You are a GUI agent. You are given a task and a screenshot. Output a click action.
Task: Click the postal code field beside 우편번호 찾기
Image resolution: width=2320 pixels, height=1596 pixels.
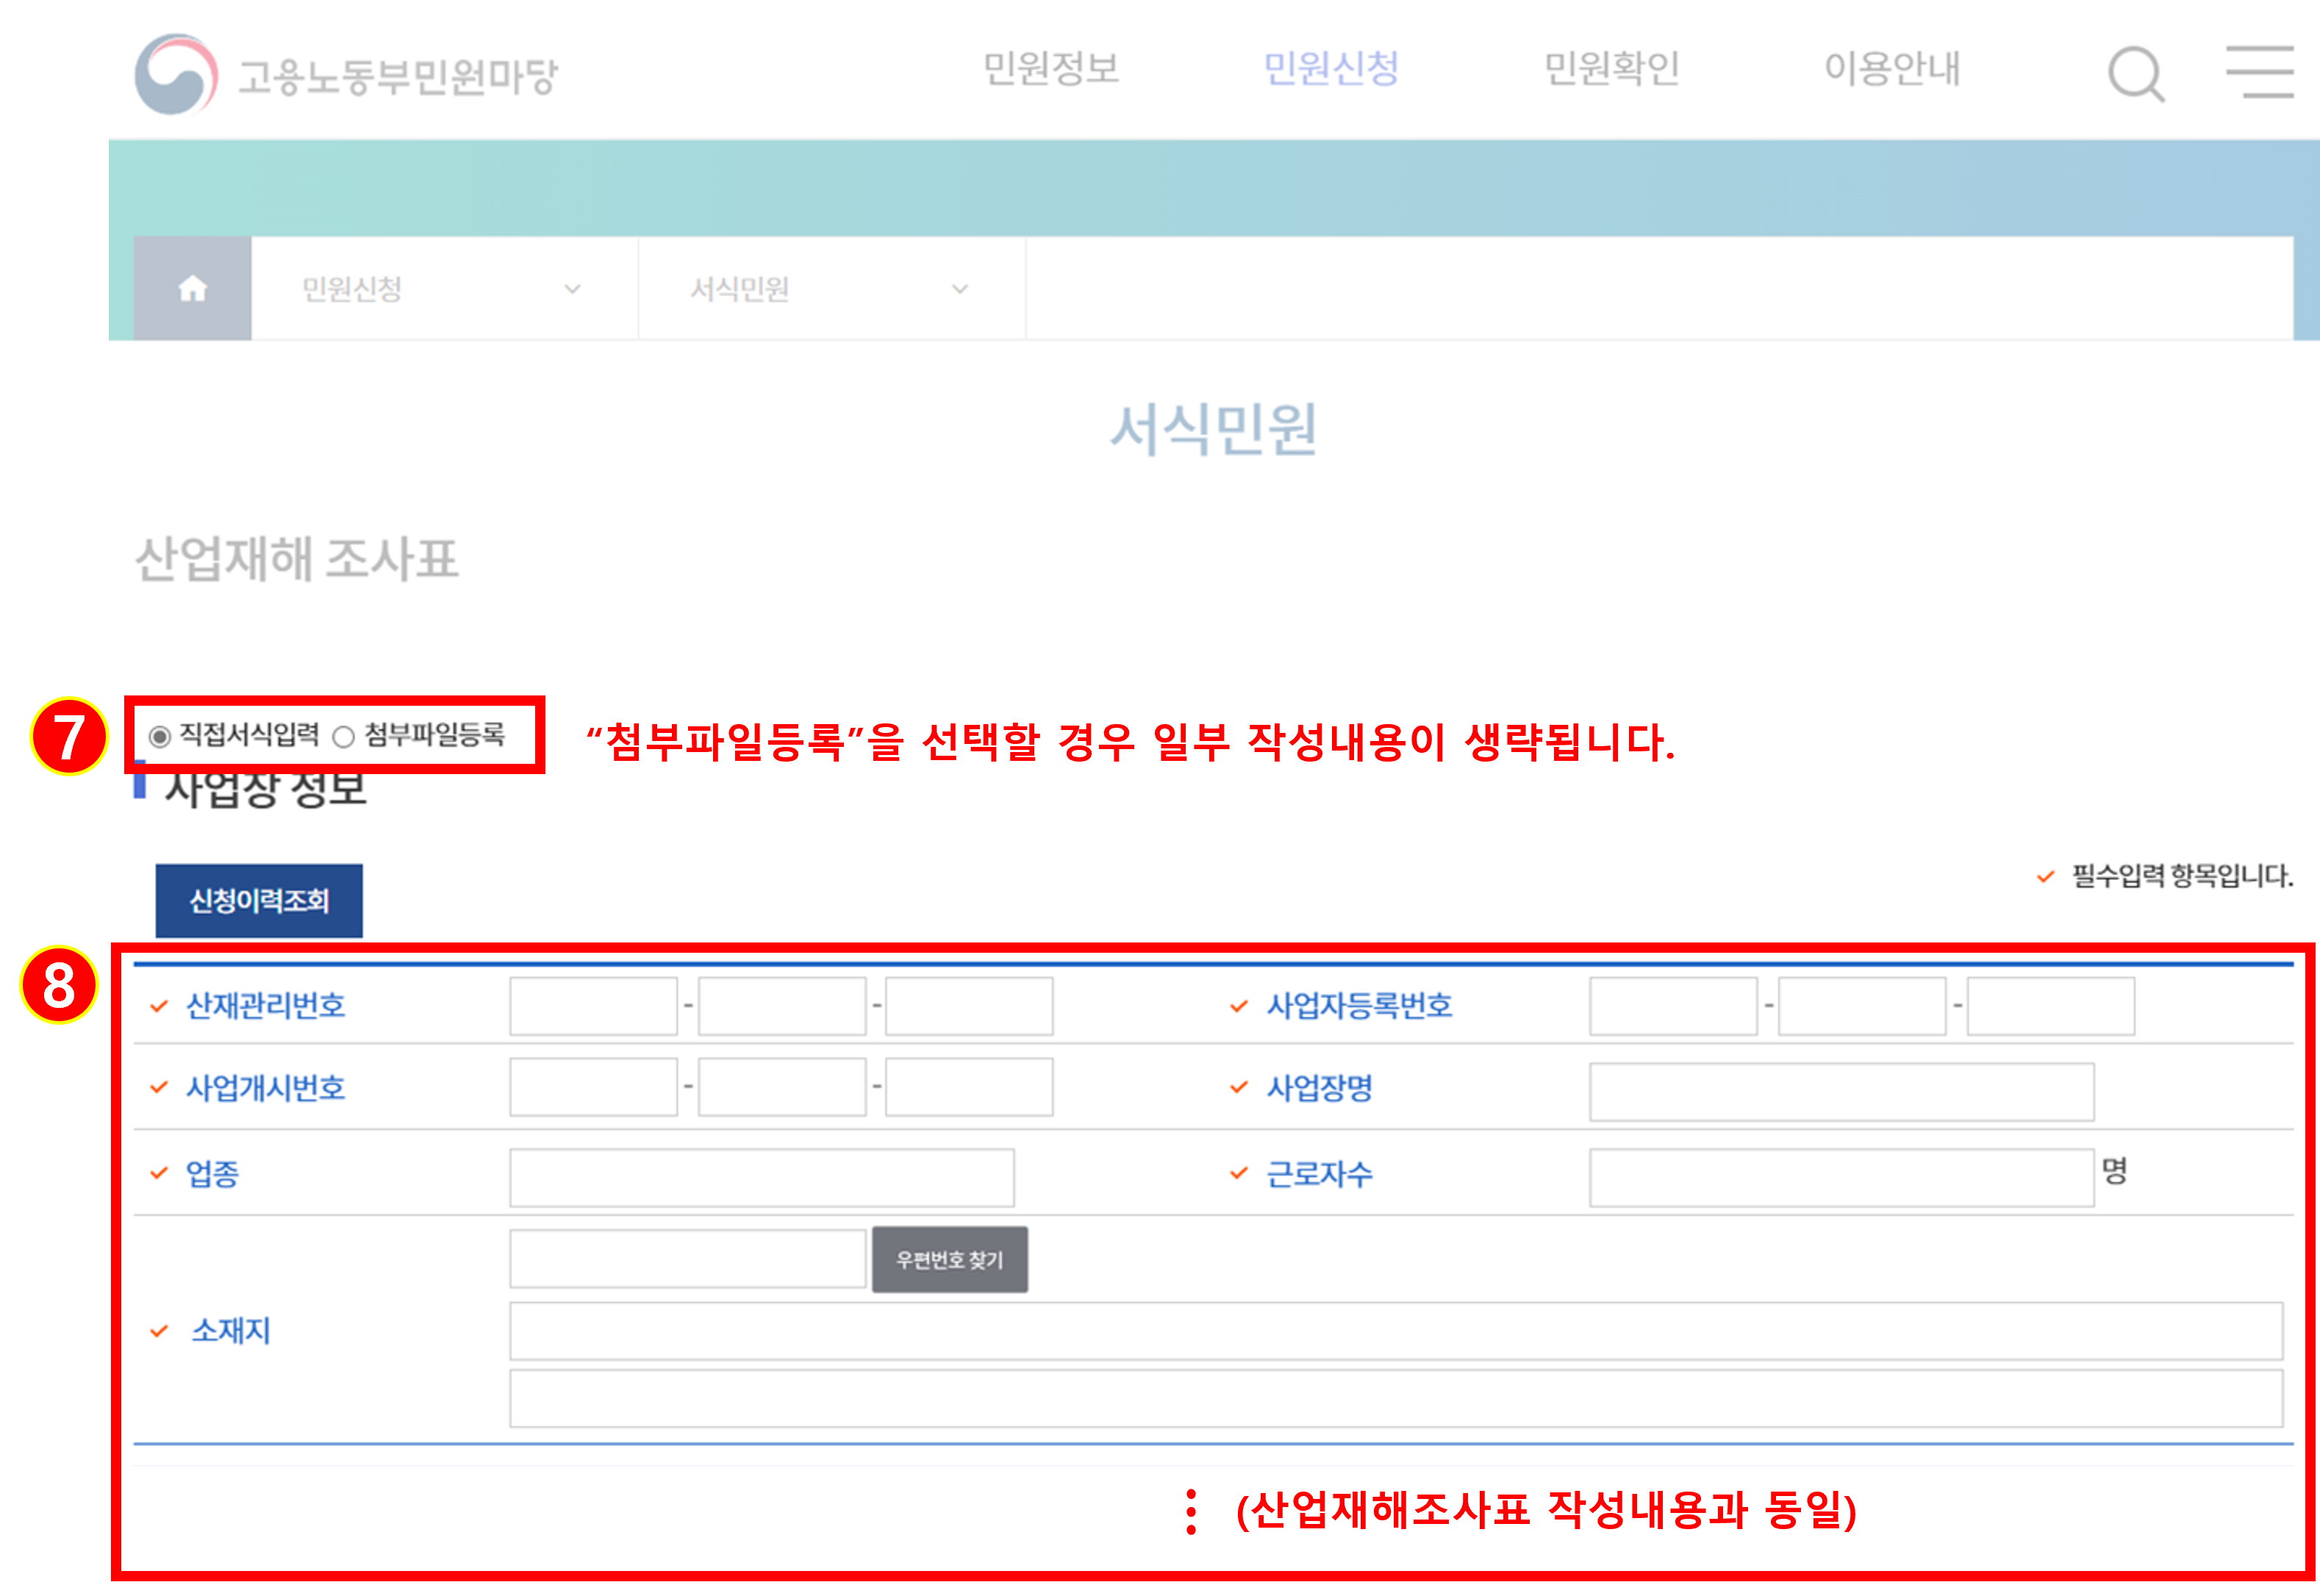687,1259
